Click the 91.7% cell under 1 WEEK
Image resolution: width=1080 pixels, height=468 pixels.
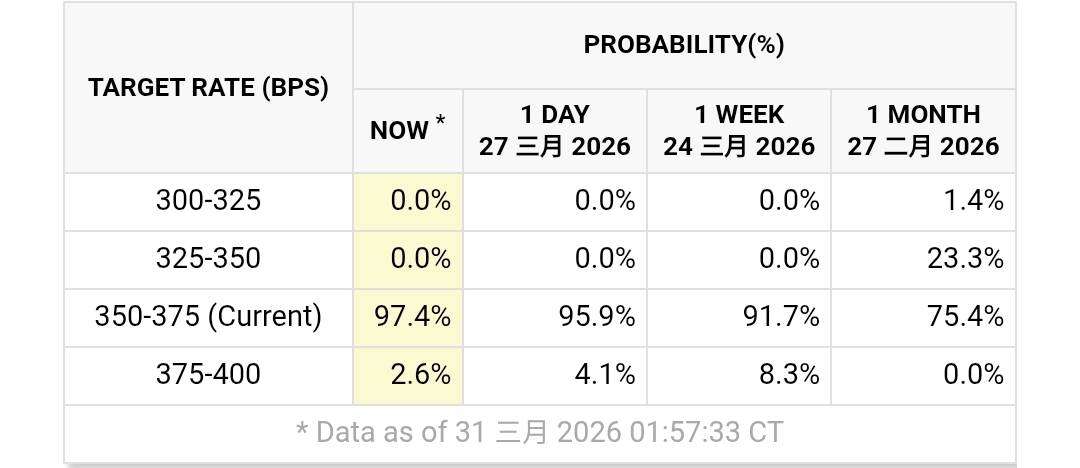(781, 317)
